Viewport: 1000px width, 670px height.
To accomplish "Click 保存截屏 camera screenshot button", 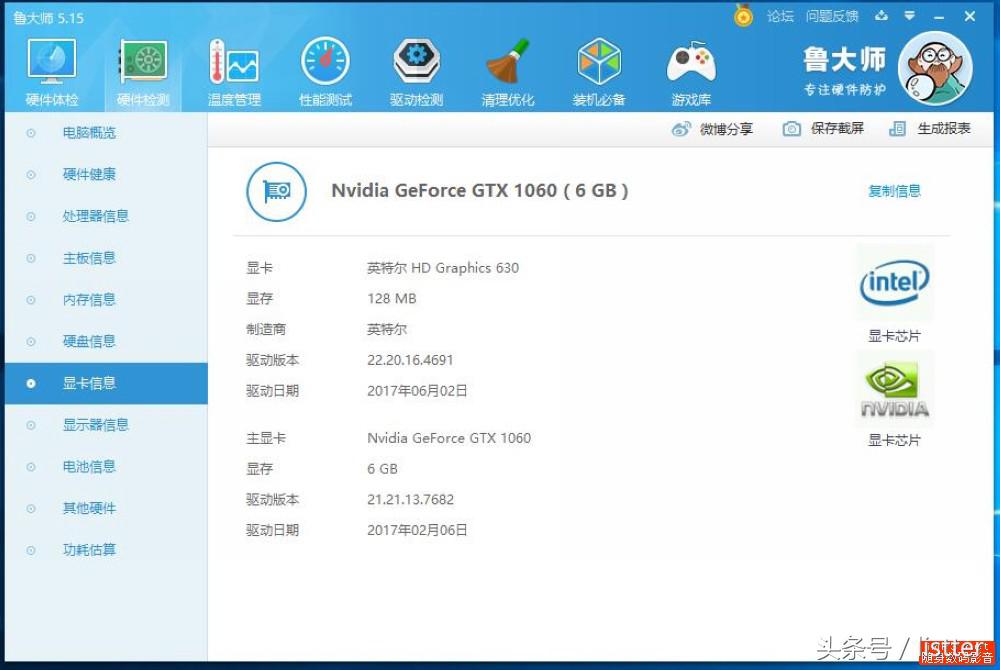I will coord(823,129).
